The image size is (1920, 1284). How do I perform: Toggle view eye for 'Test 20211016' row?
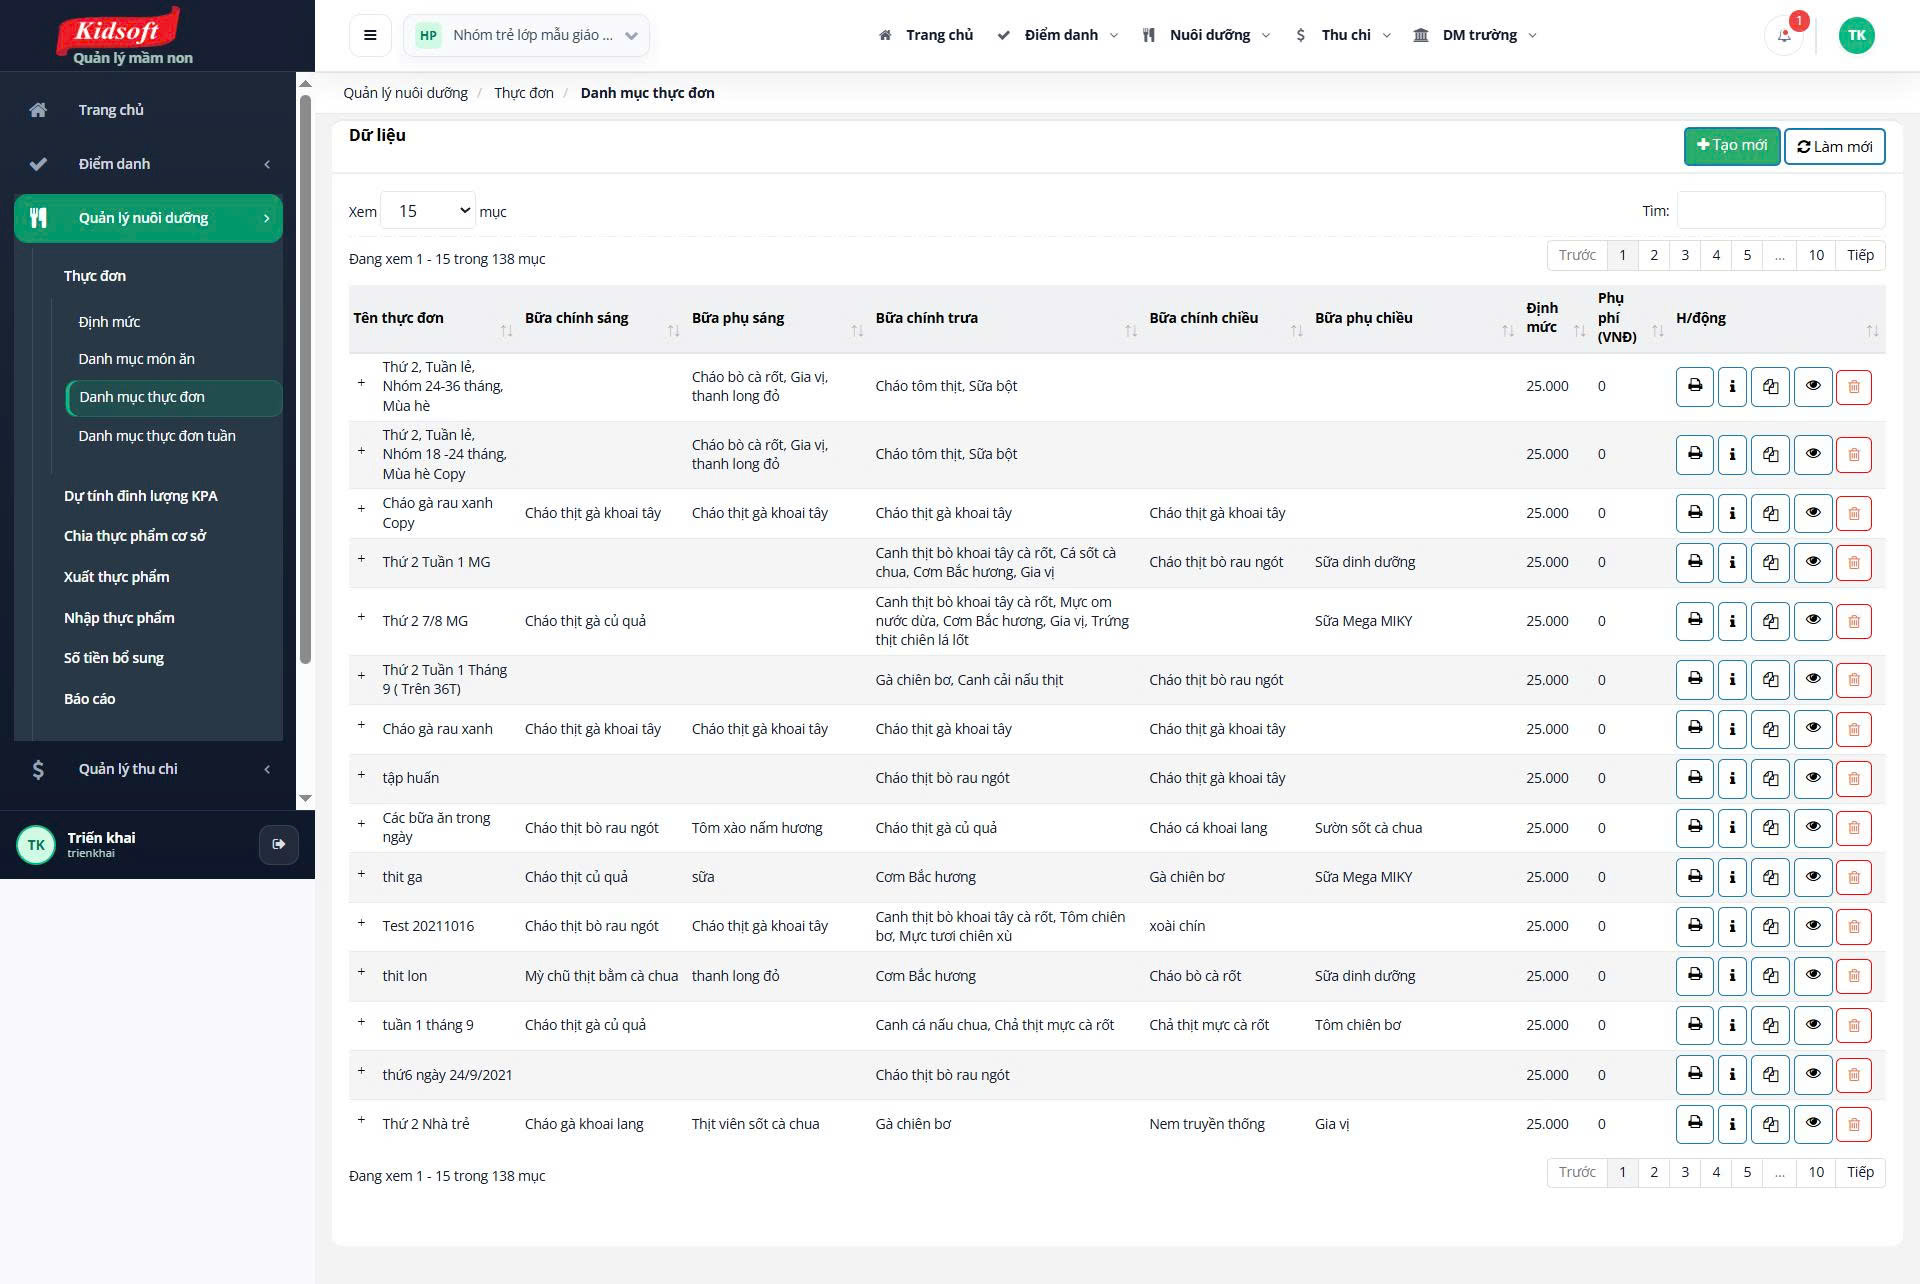click(1812, 926)
